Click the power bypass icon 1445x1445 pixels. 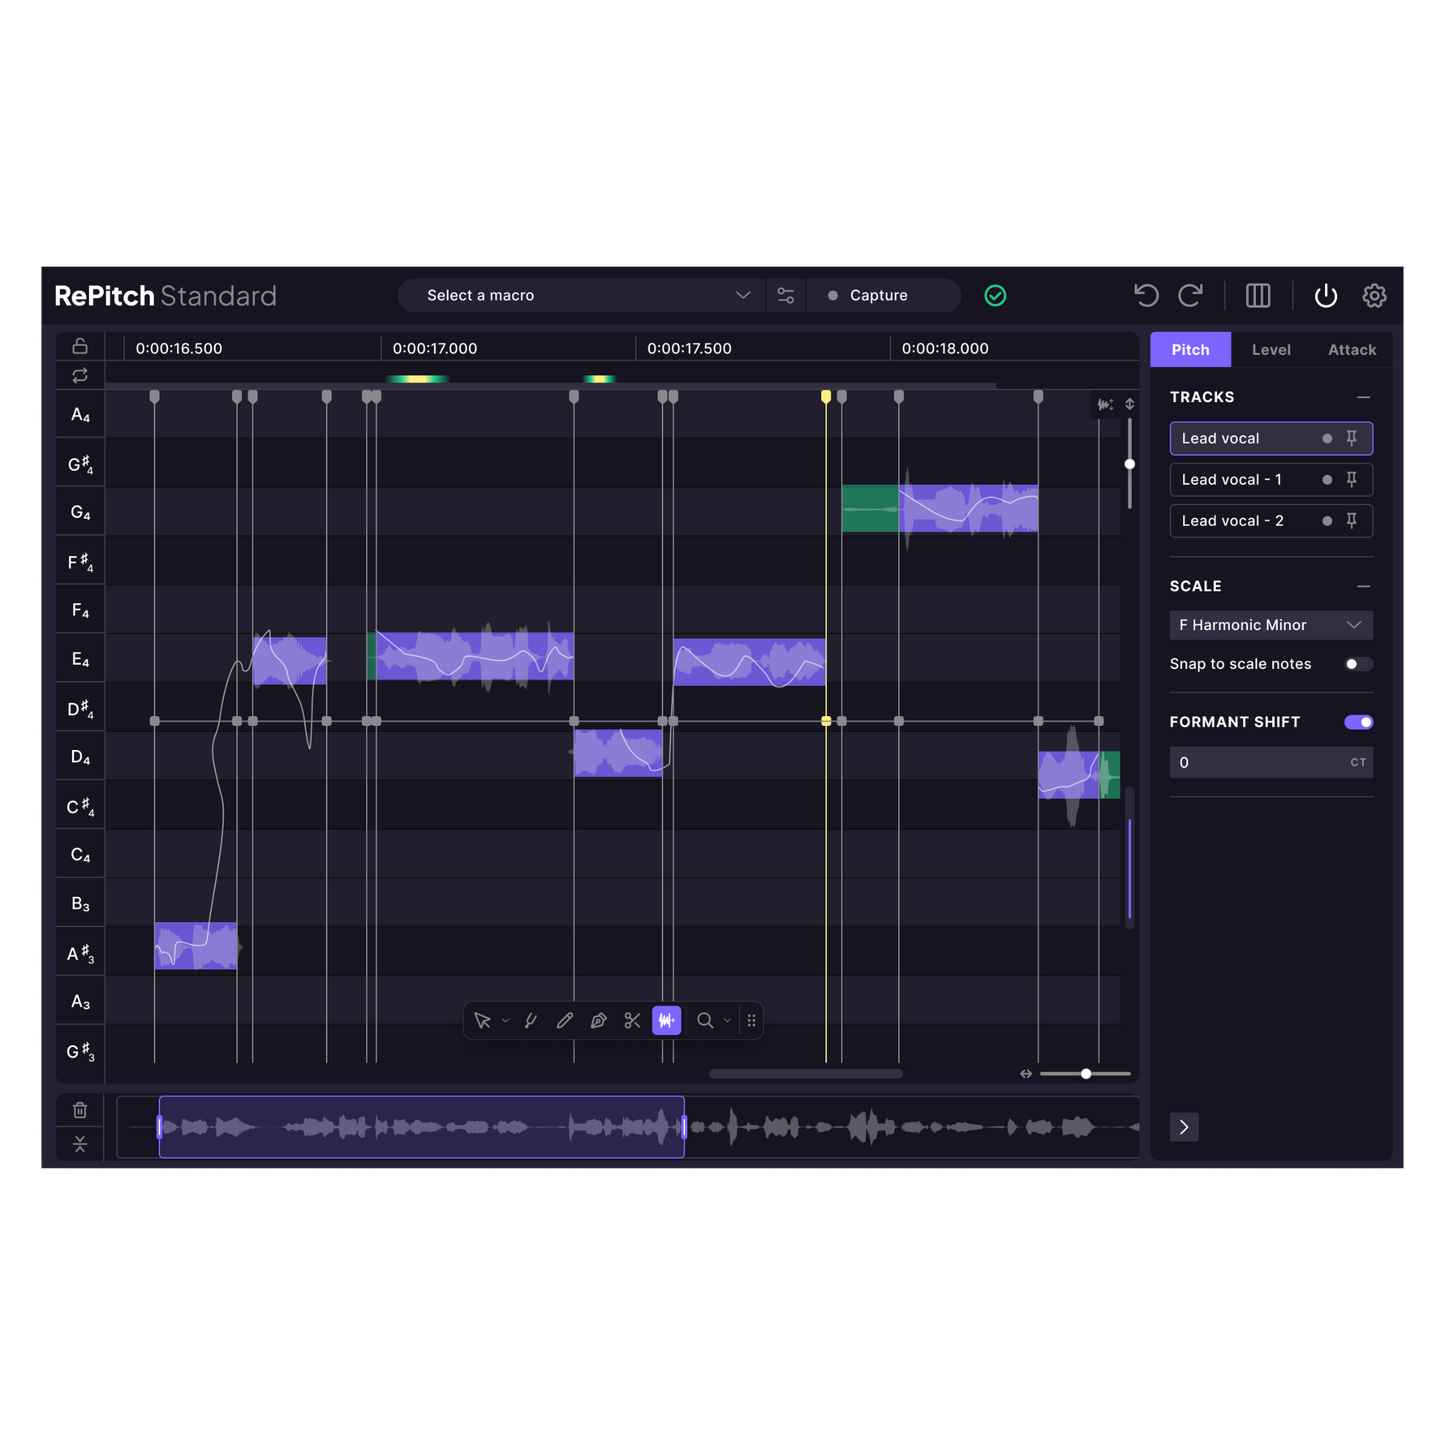pyautogui.click(x=1325, y=295)
